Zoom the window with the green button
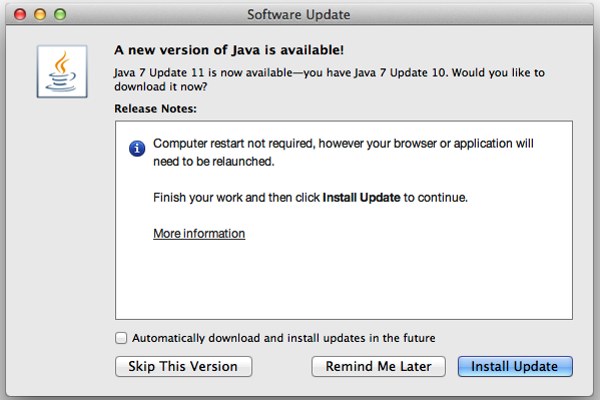600x400 pixels. 60,15
